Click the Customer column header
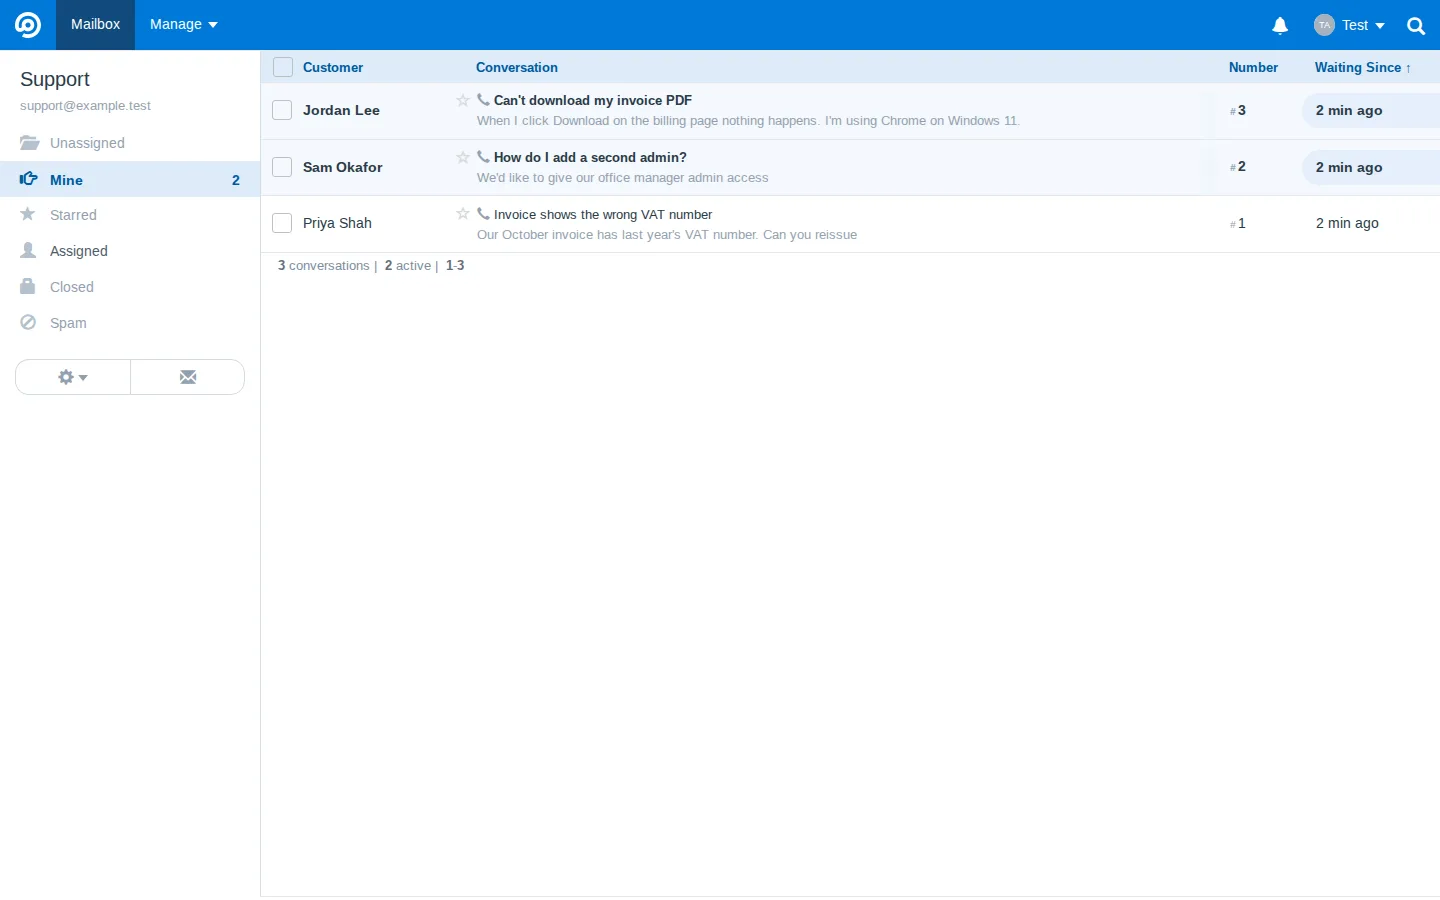The image size is (1440, 900). coord(333,67)
